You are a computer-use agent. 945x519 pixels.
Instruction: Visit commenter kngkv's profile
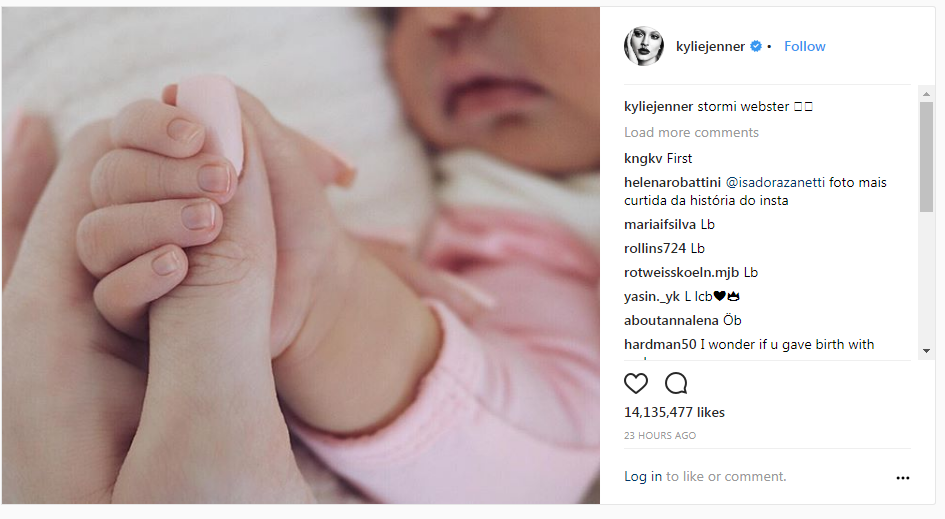pyautogui.click(x=643, y=159)
